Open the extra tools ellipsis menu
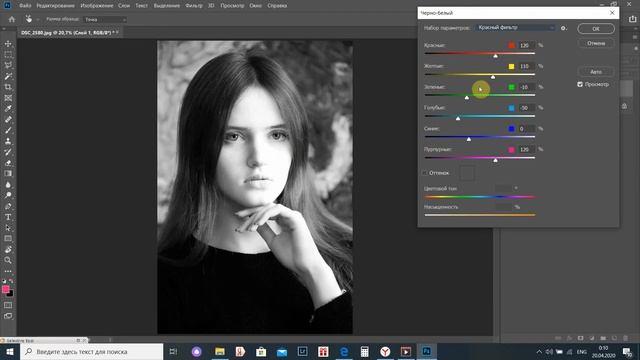 [x=8, y=271]
